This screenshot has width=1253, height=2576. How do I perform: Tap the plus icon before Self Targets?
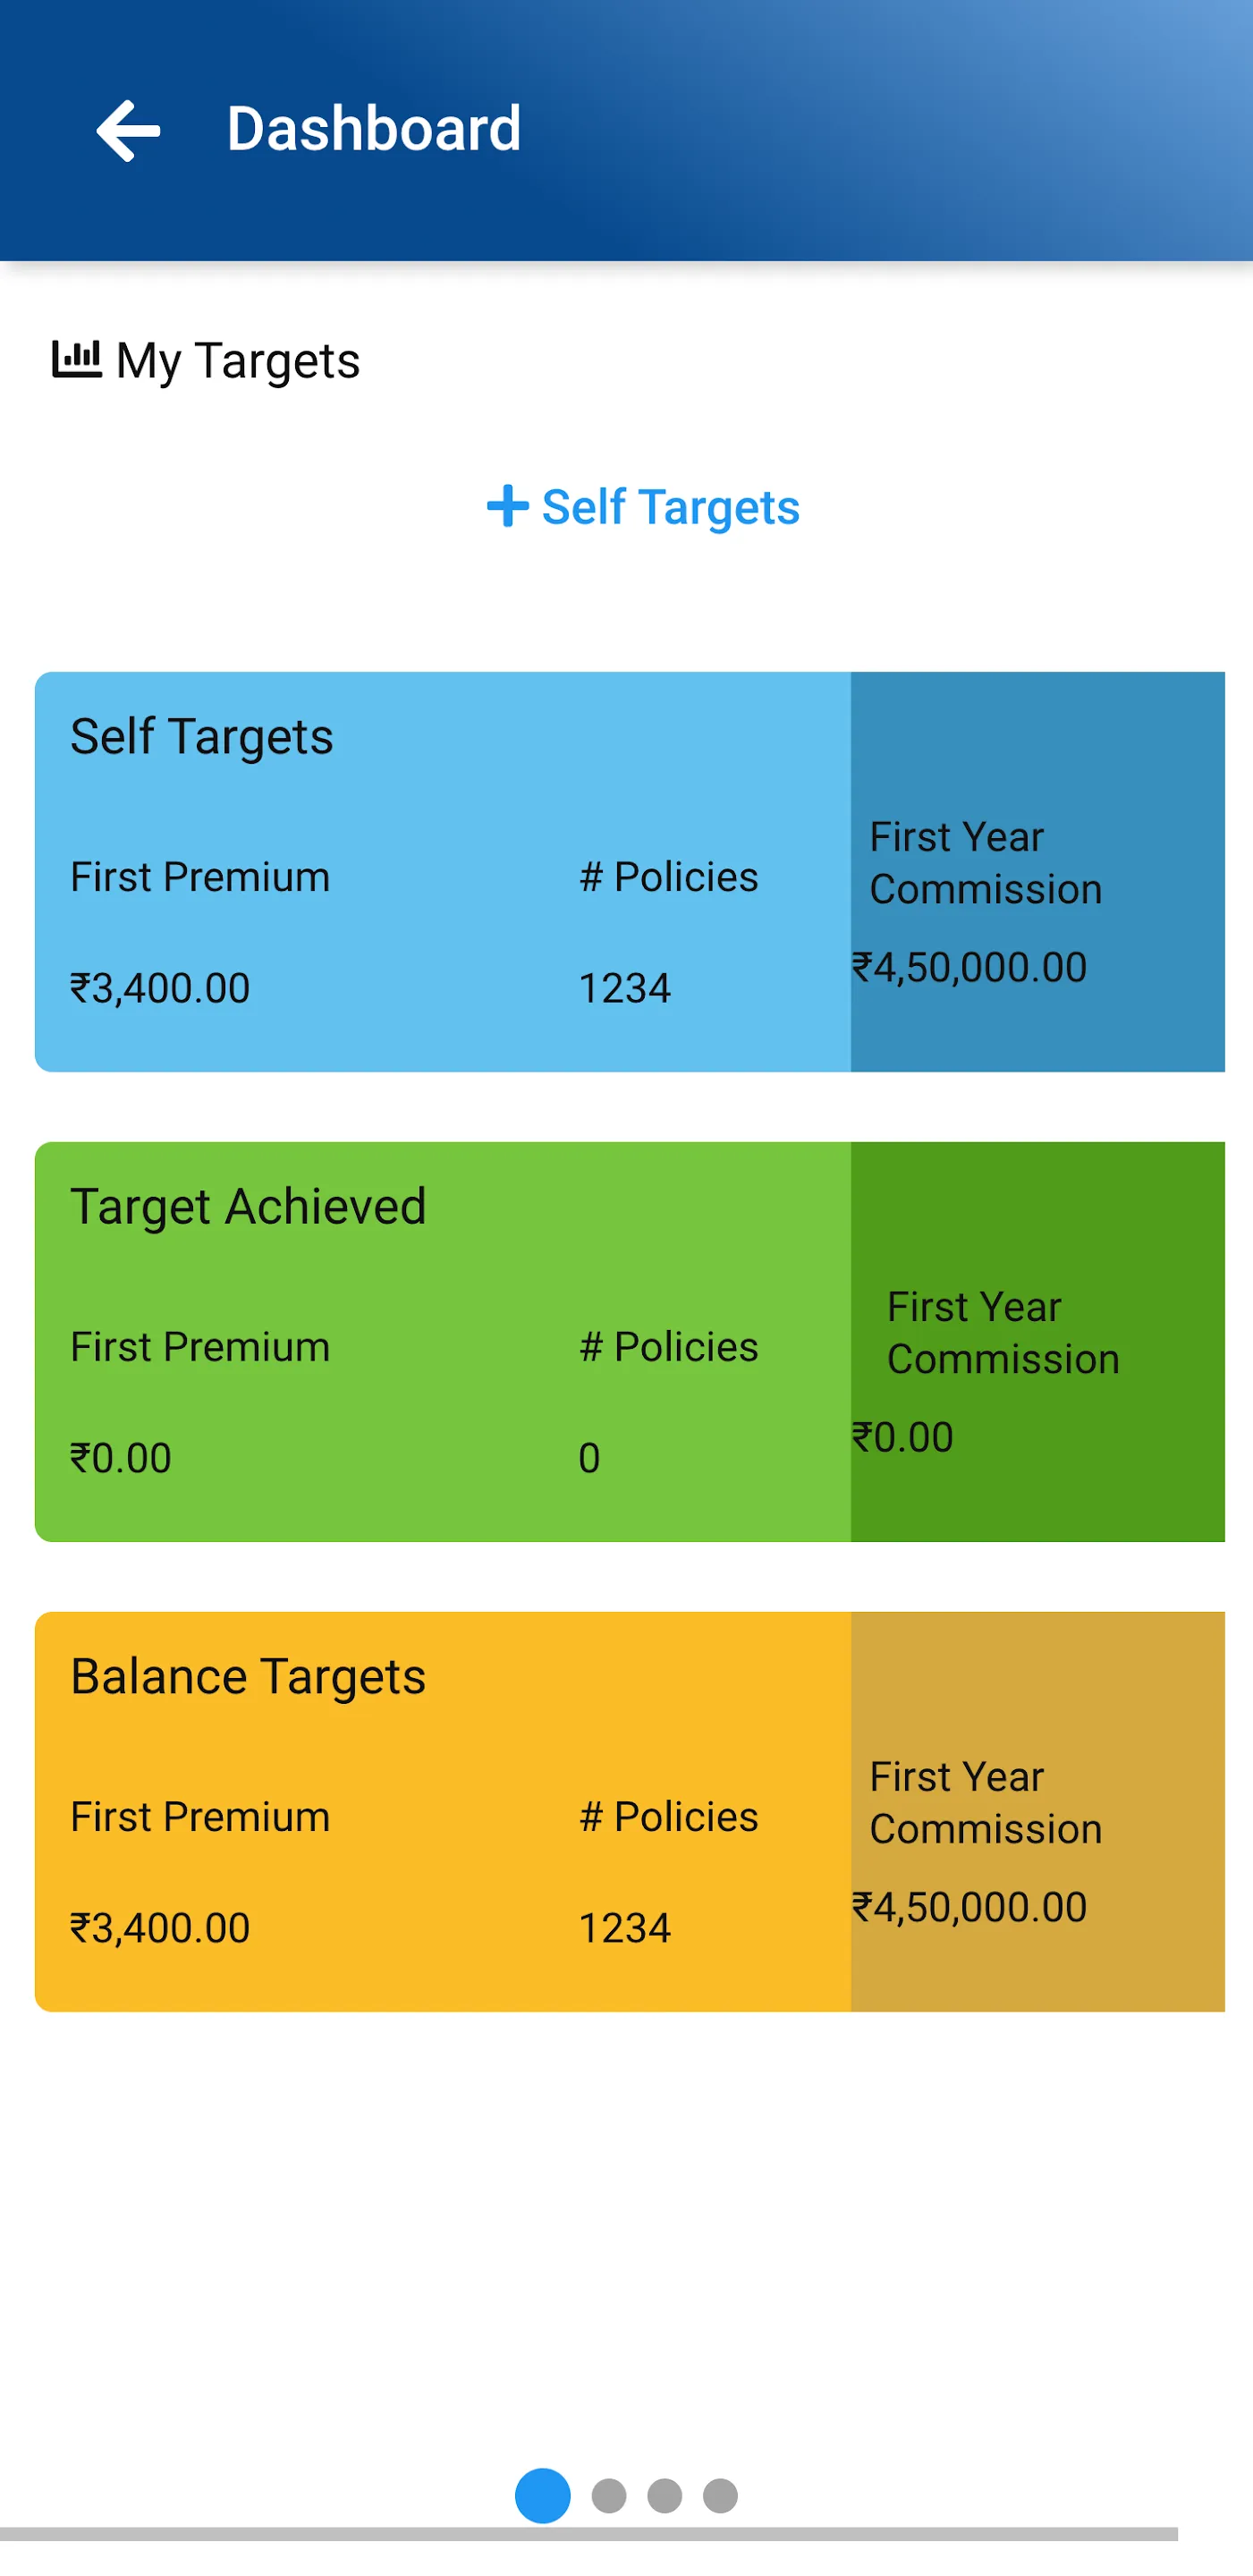pos(506,506)
